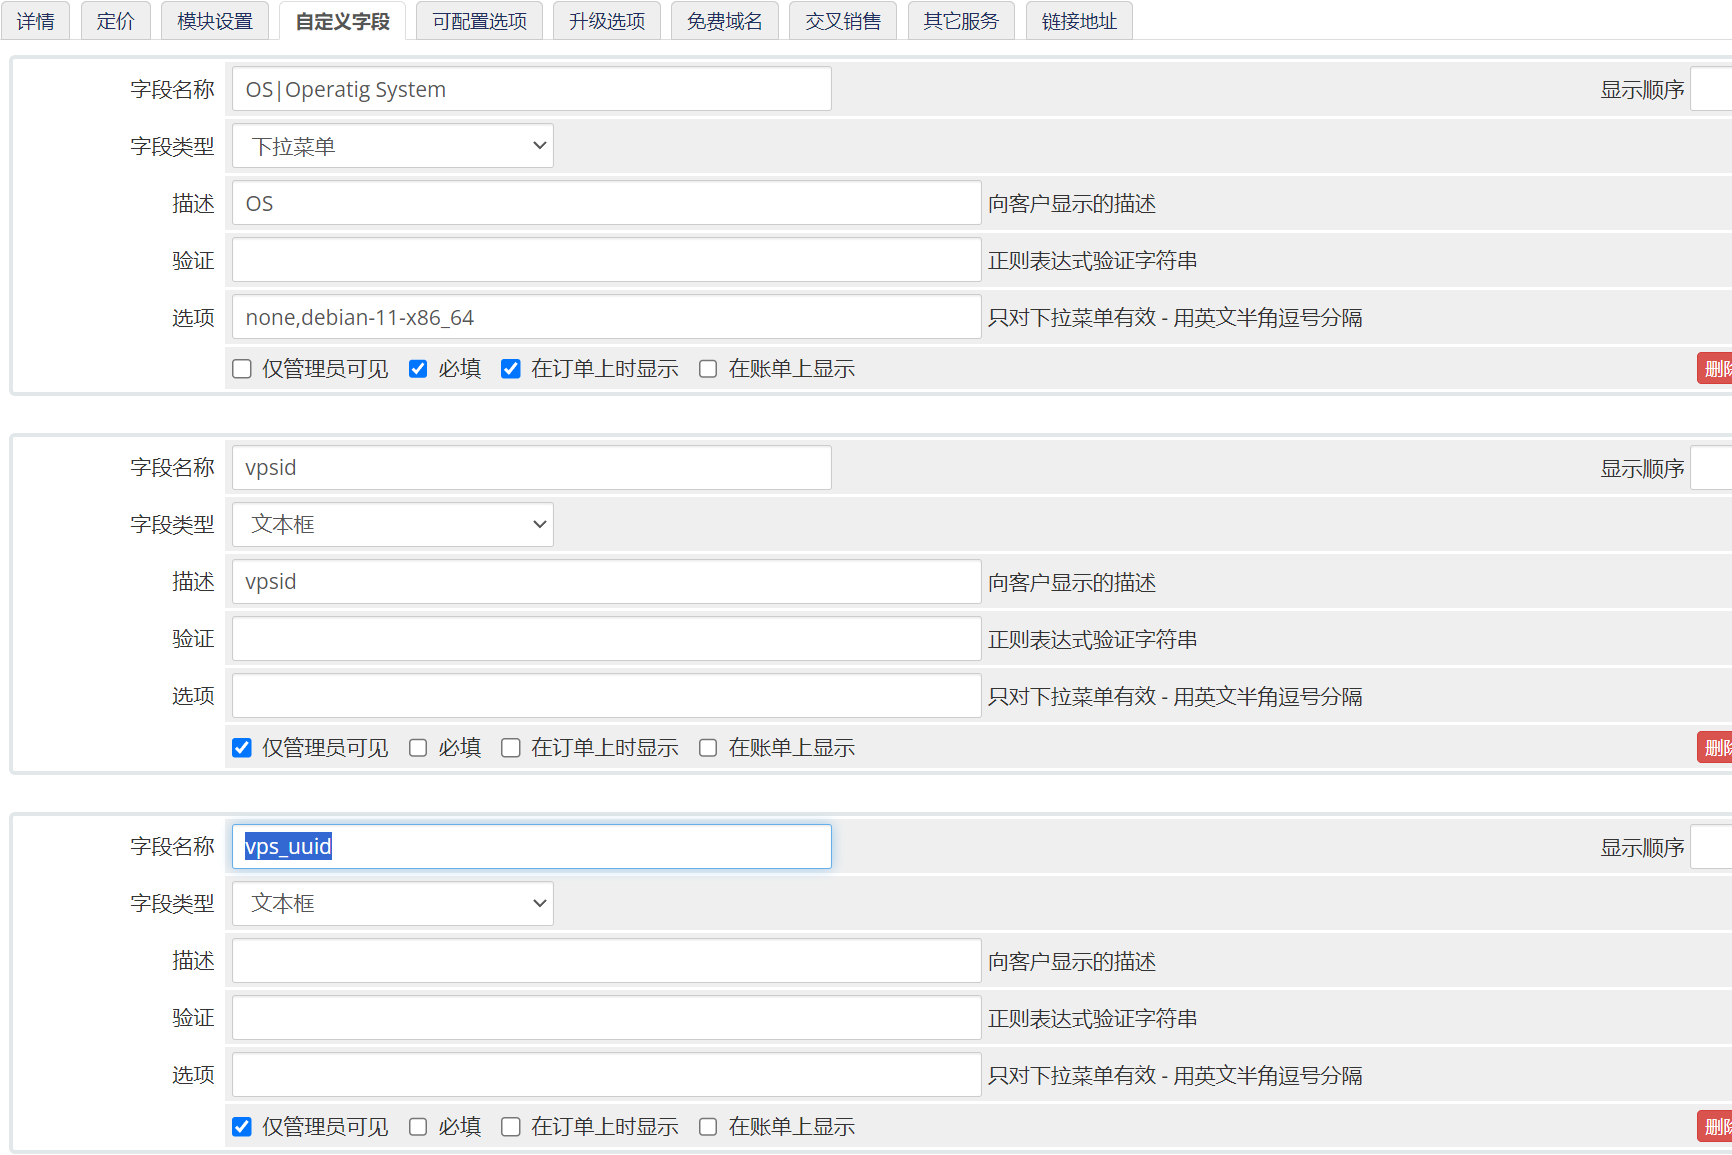
Task: Click the 显示顺序 box for the OS field
Action: click(1711, 89)
